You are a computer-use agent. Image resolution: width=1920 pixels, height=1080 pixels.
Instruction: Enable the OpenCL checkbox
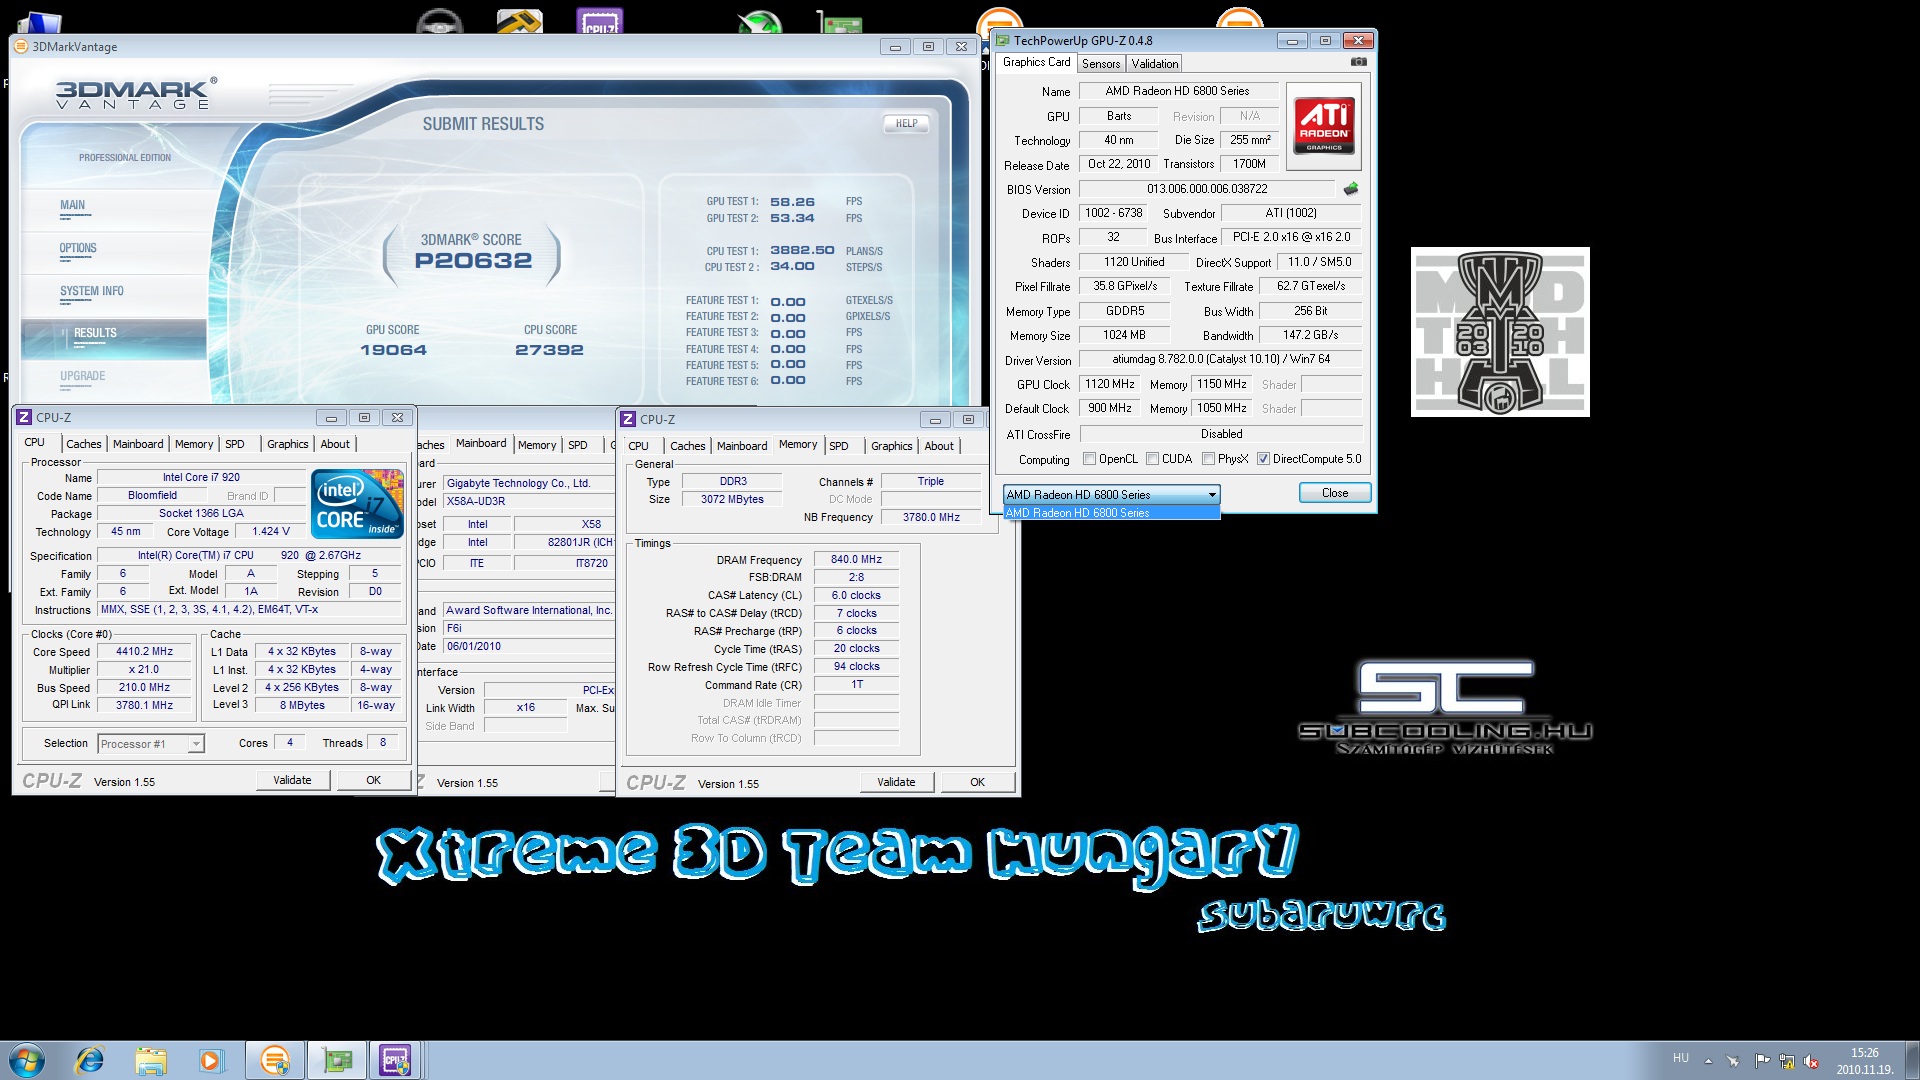point(1089,459)
